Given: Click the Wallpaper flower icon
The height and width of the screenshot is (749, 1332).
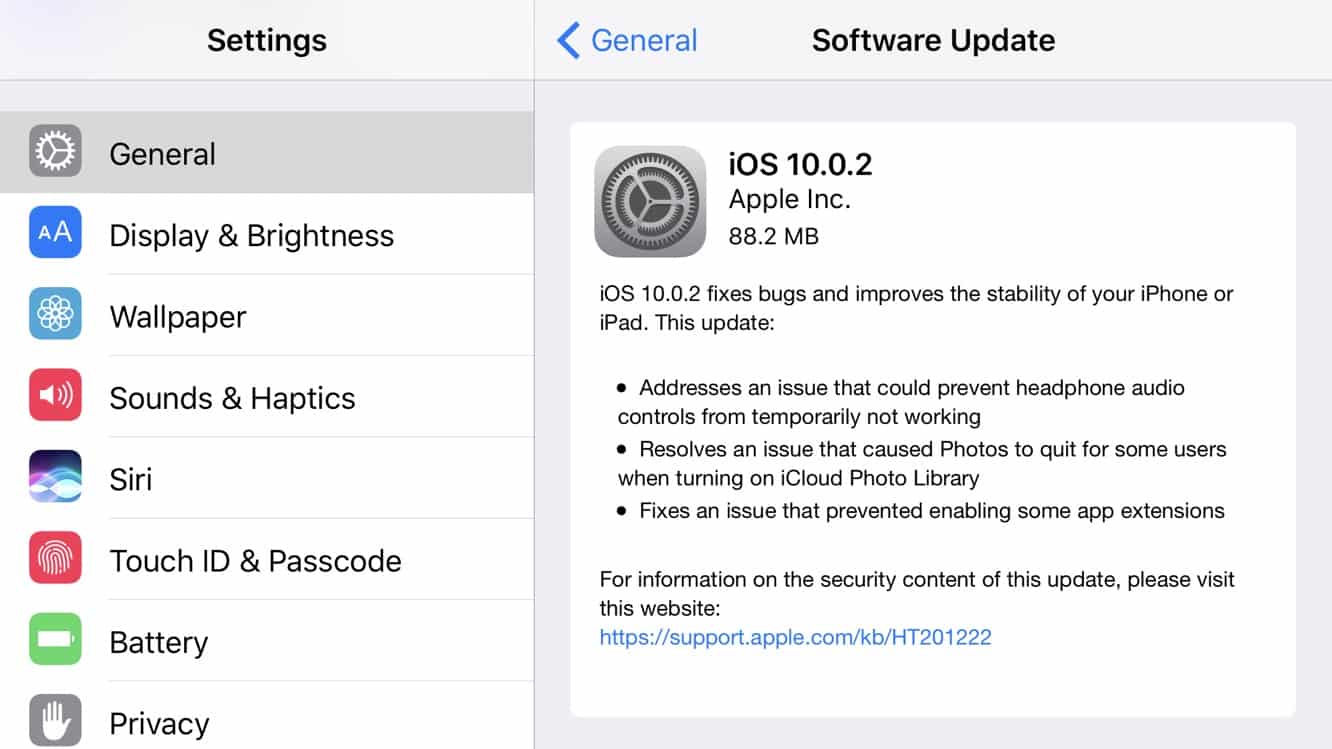Looking at the screenshot, I should pos(55,315).
